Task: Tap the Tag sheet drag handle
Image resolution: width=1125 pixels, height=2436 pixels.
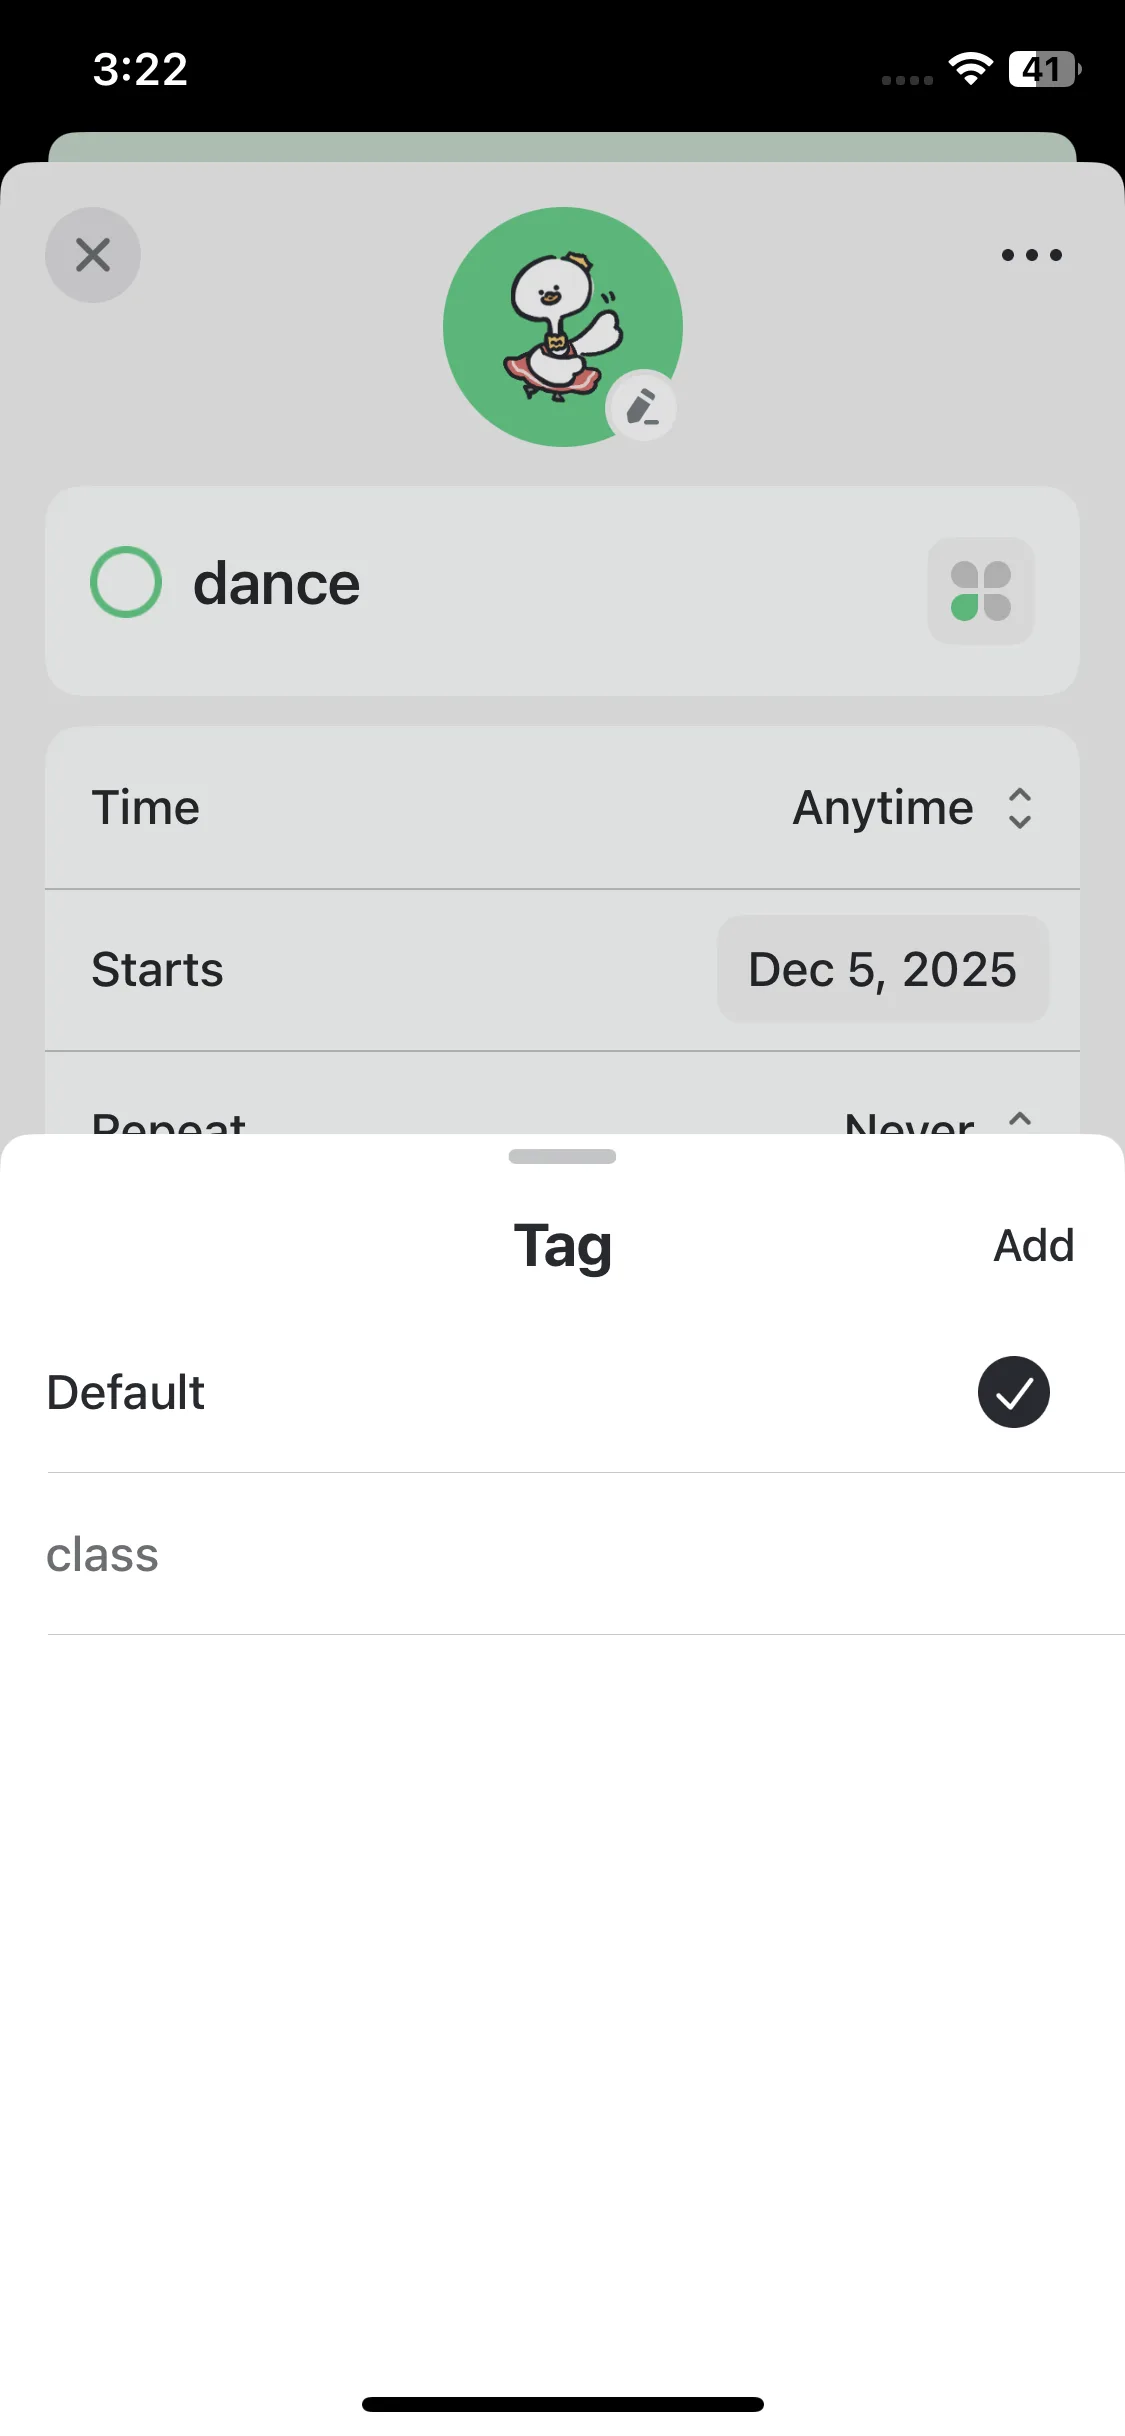Action: [x=562, y=1157]
